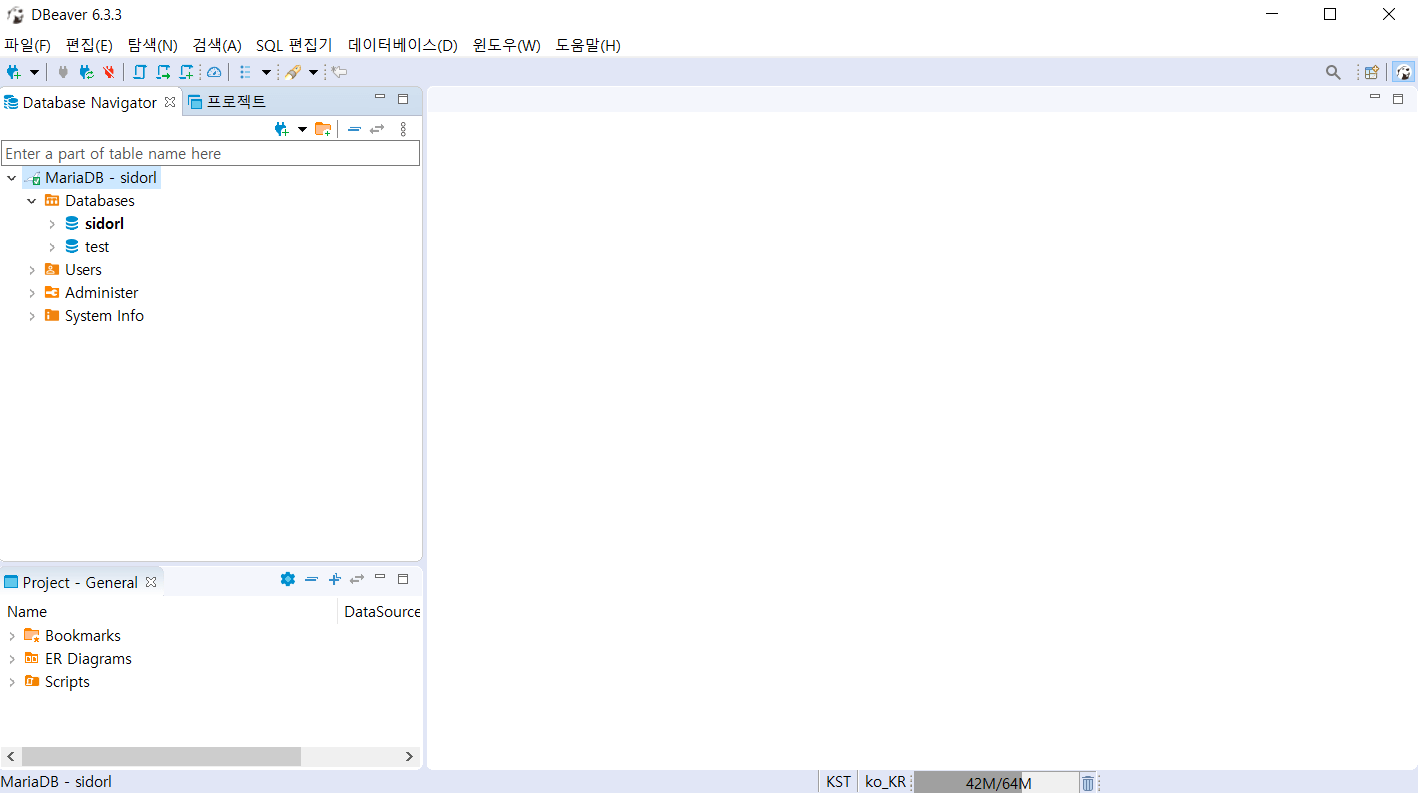Open the dropdown arrow beside the pen icon
Image resolution: width=1418 pixels, height=793 pixels.
[313, 72]
